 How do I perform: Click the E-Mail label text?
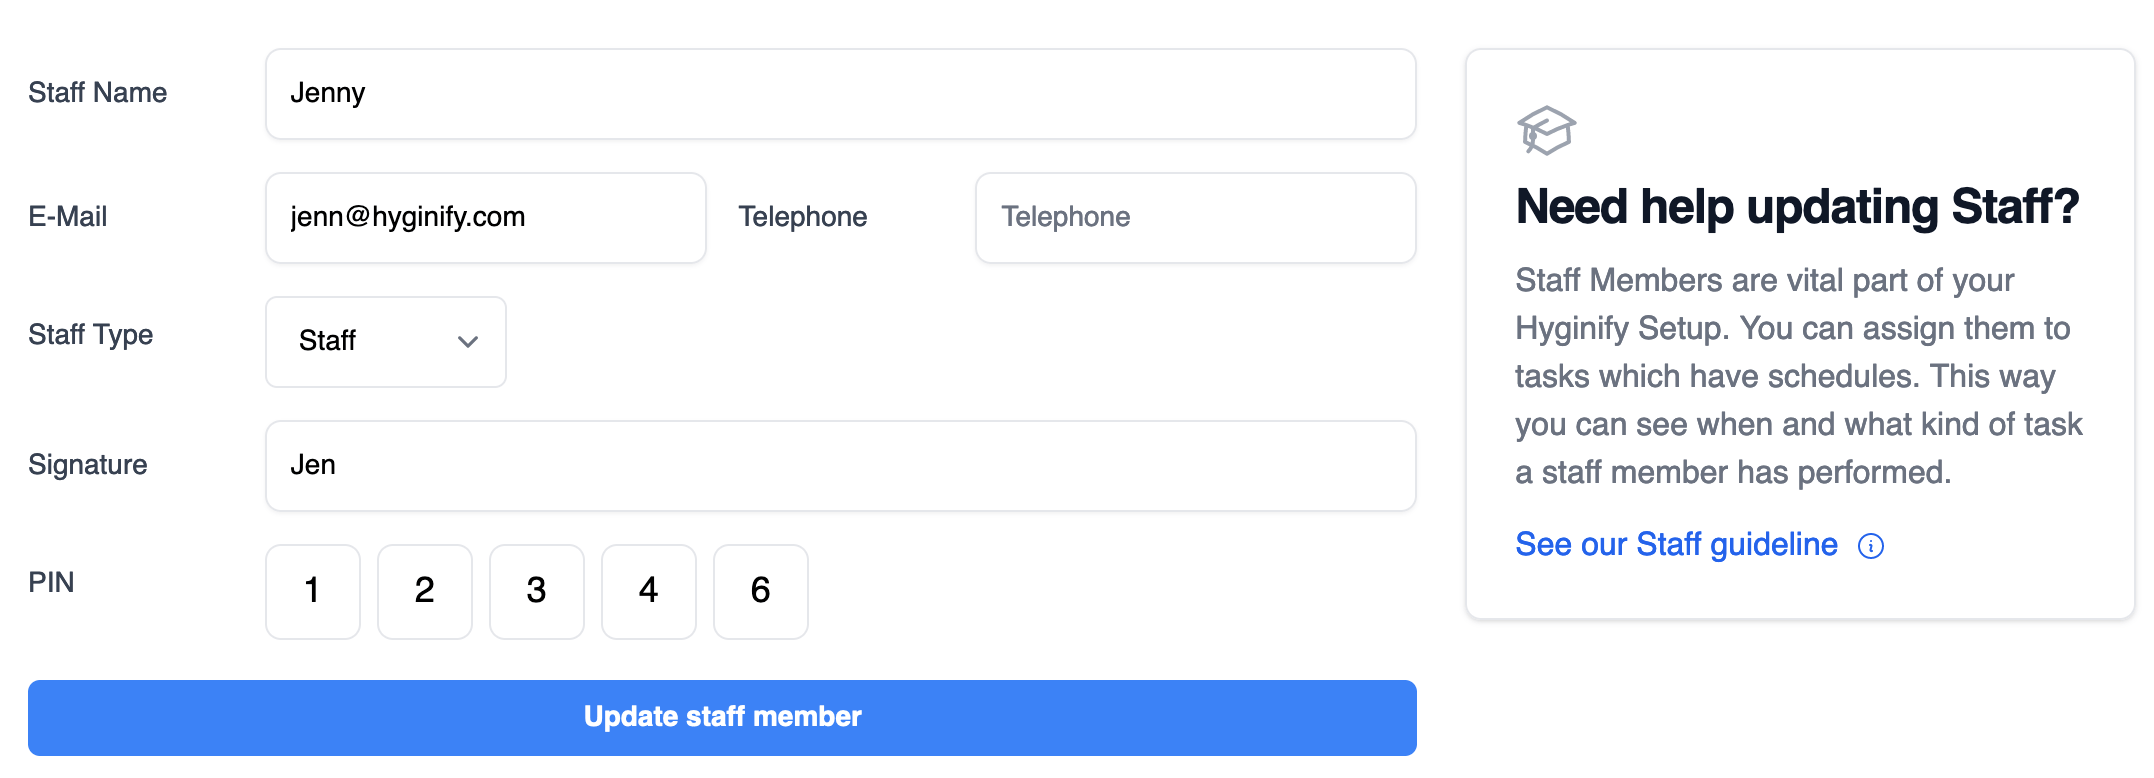pyautogui.click(x=67, y=217)
